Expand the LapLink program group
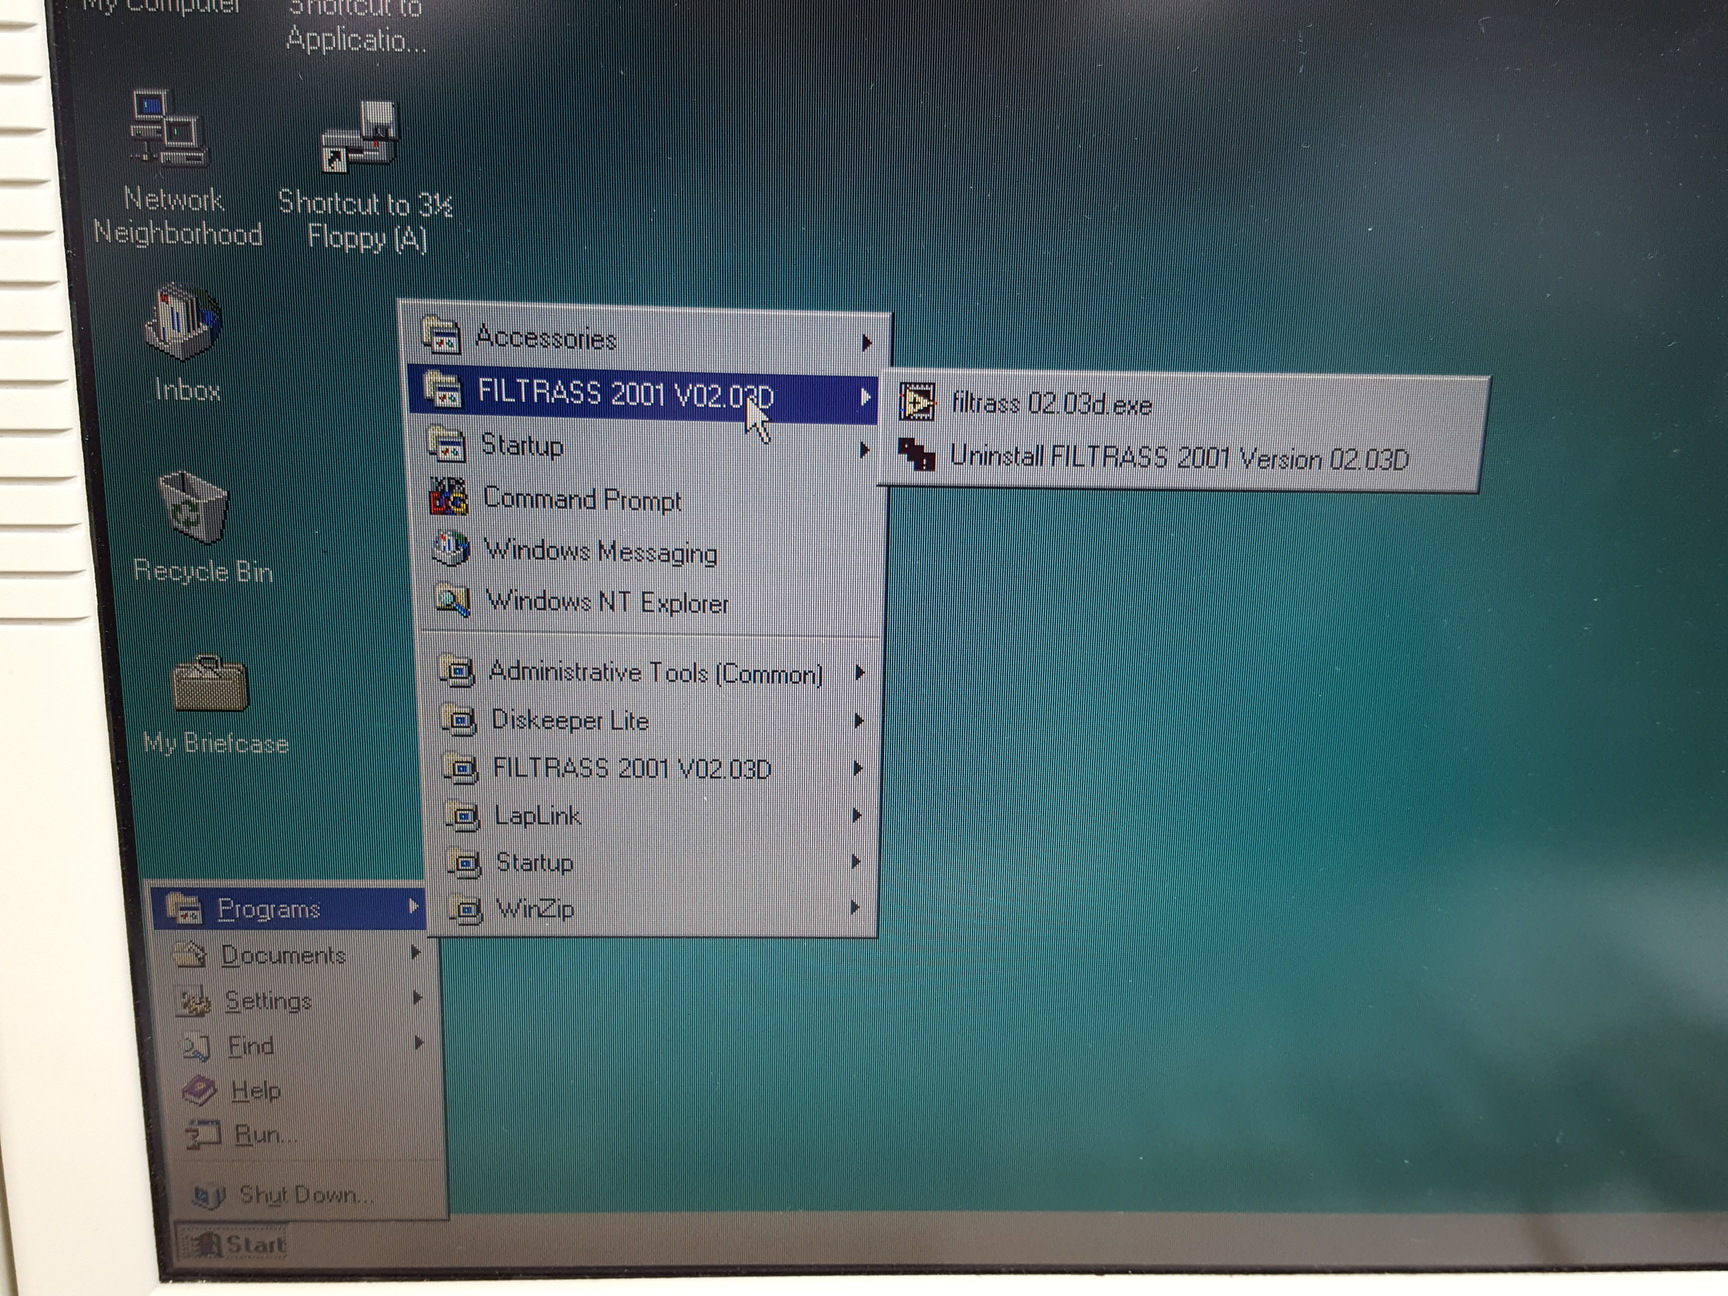The image size is (1728, 1296). [x=538, y=816]
